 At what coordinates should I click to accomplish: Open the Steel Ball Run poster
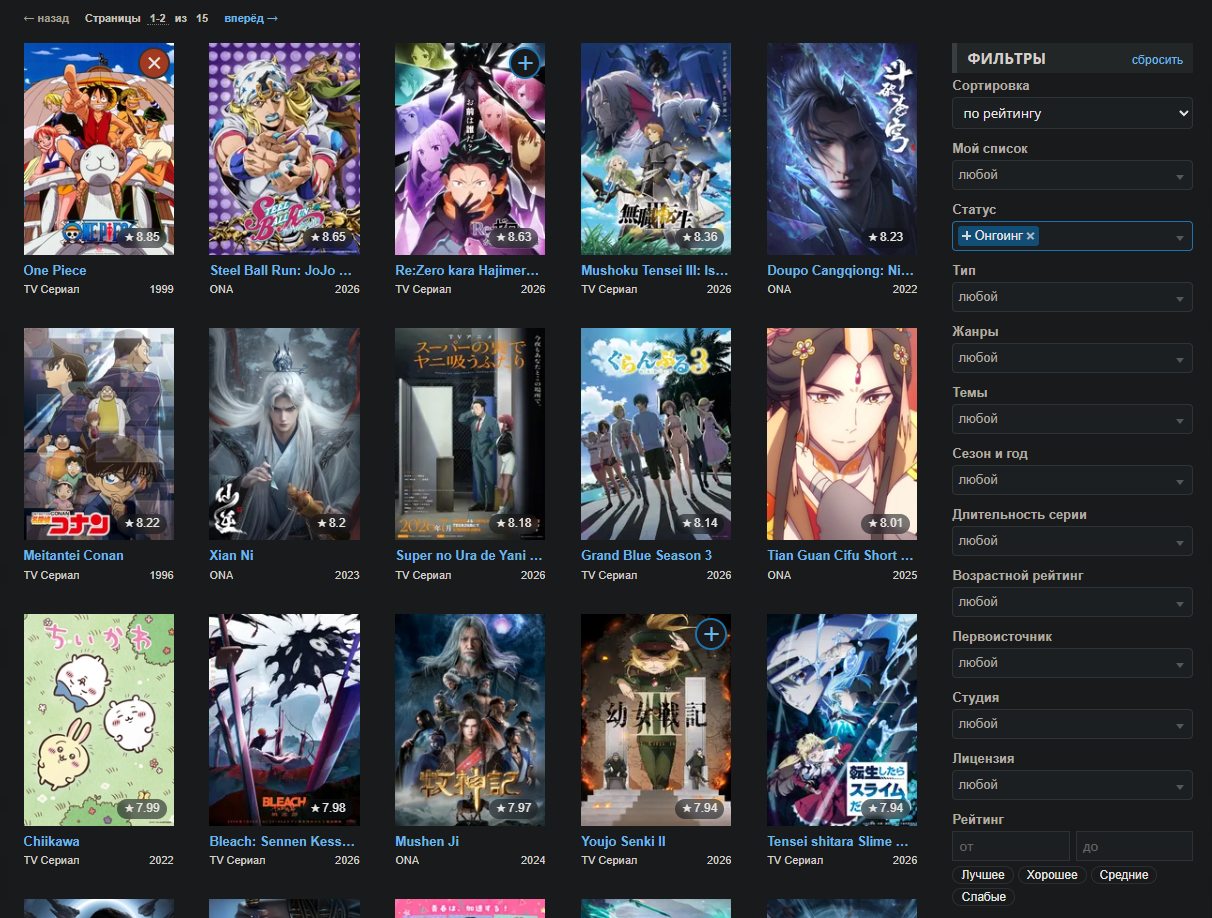pos(284,149)
